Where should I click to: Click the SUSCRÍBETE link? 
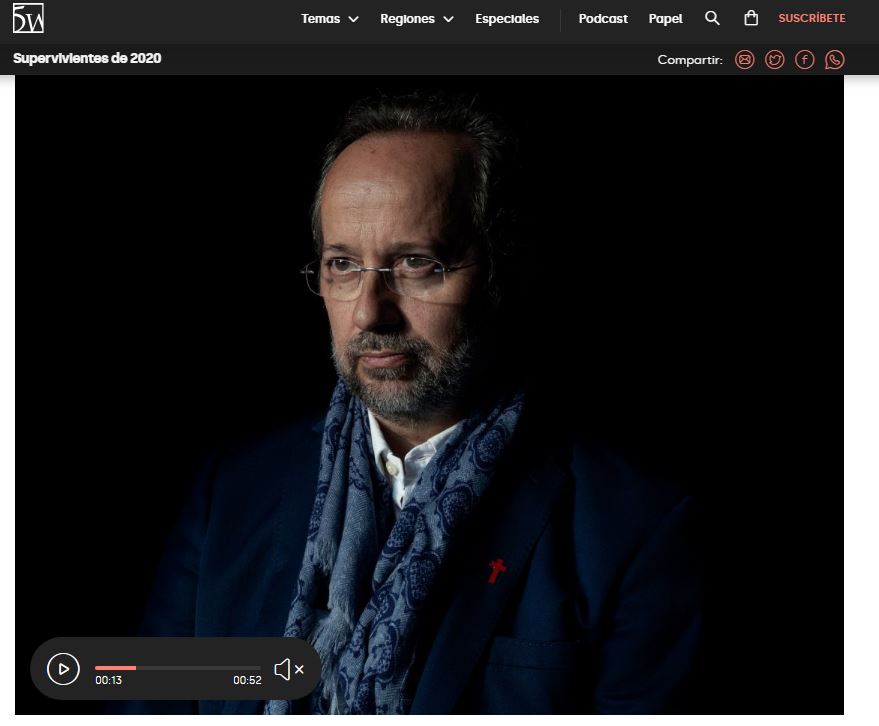click(x=811, y=19)
